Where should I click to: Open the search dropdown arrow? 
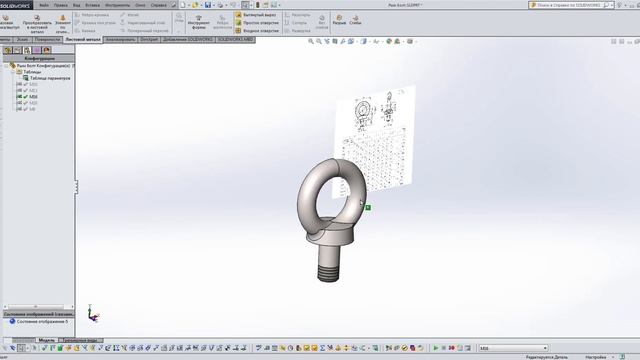coord(611,5)
